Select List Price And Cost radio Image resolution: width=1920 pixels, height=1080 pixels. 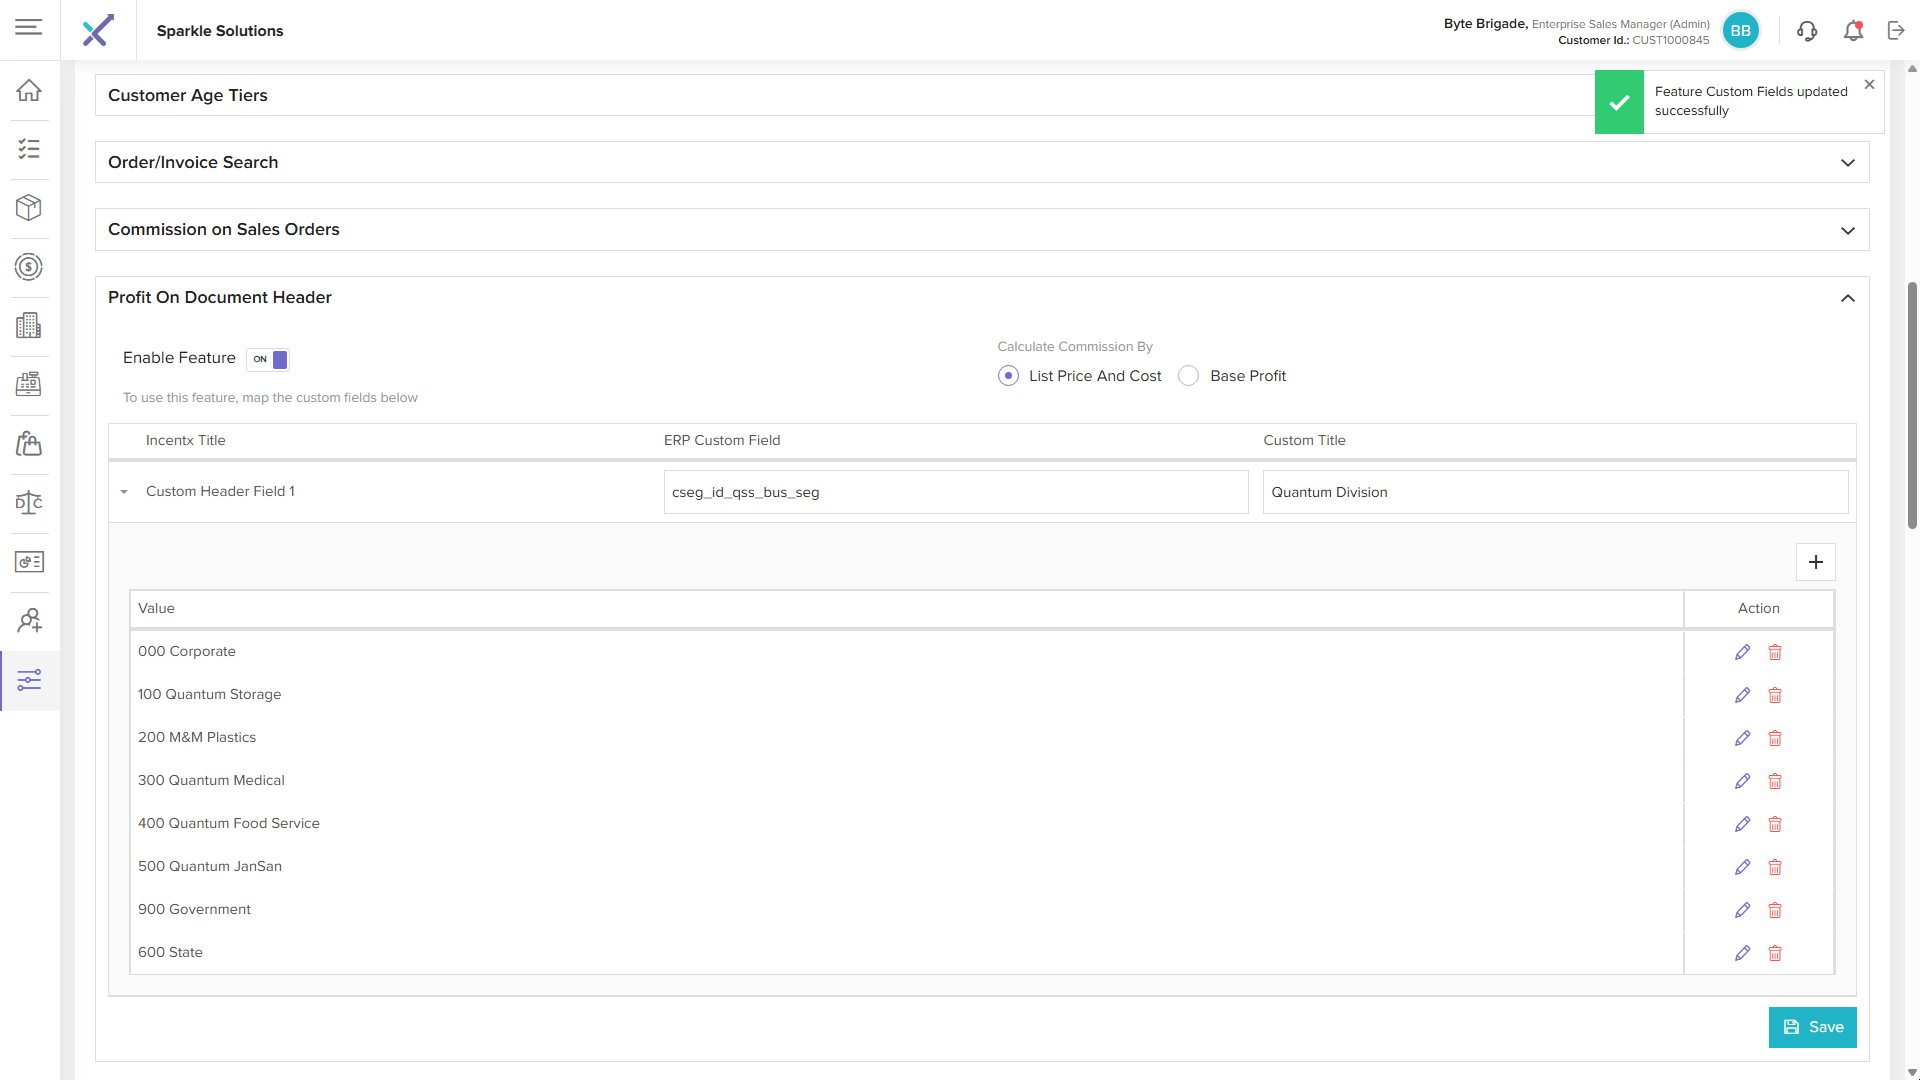[1008, 376]
